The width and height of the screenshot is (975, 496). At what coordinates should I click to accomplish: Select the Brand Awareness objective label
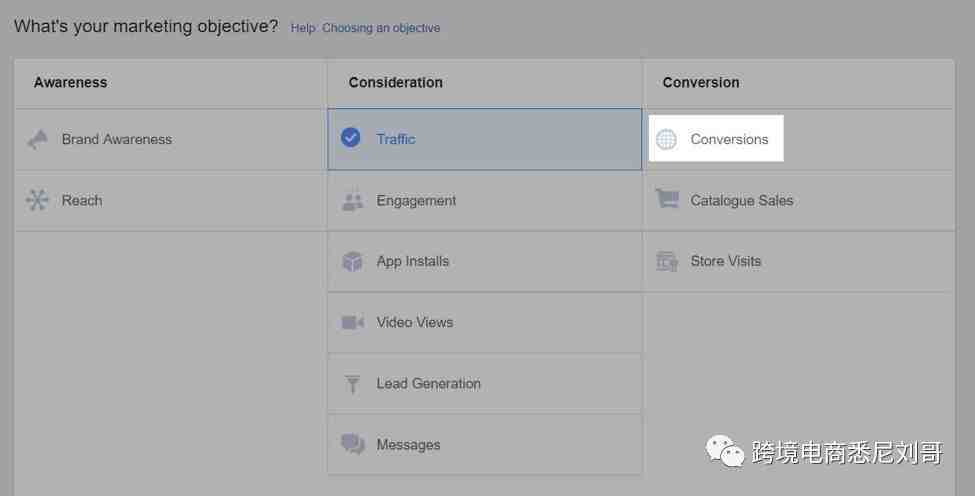click(117, 139)
